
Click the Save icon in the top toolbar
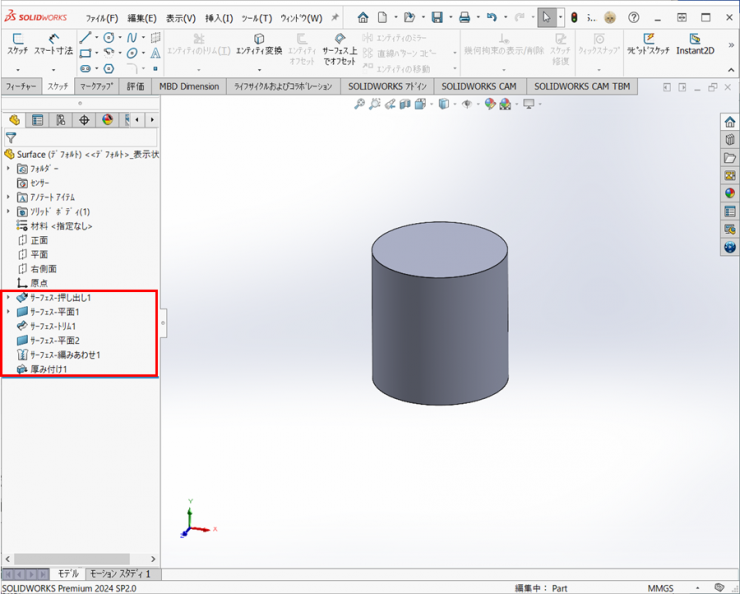pyautogui.click(x=437, y=18)
